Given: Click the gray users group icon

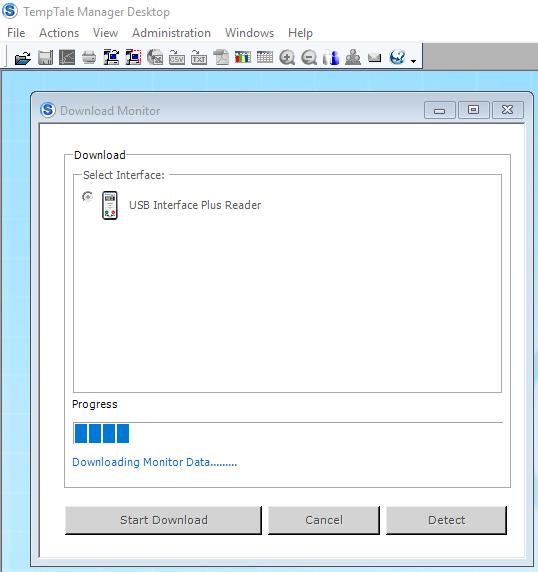Looking at the screenshot, I should [353, 58].
